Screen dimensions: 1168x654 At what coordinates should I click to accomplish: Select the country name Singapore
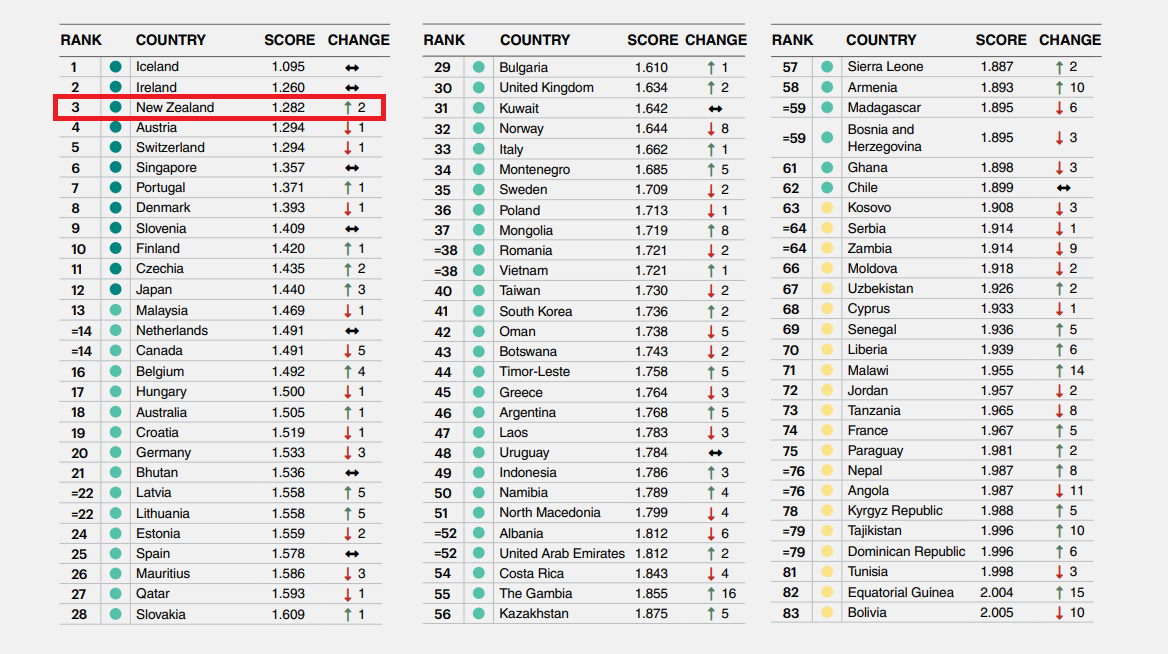point(166,168)
